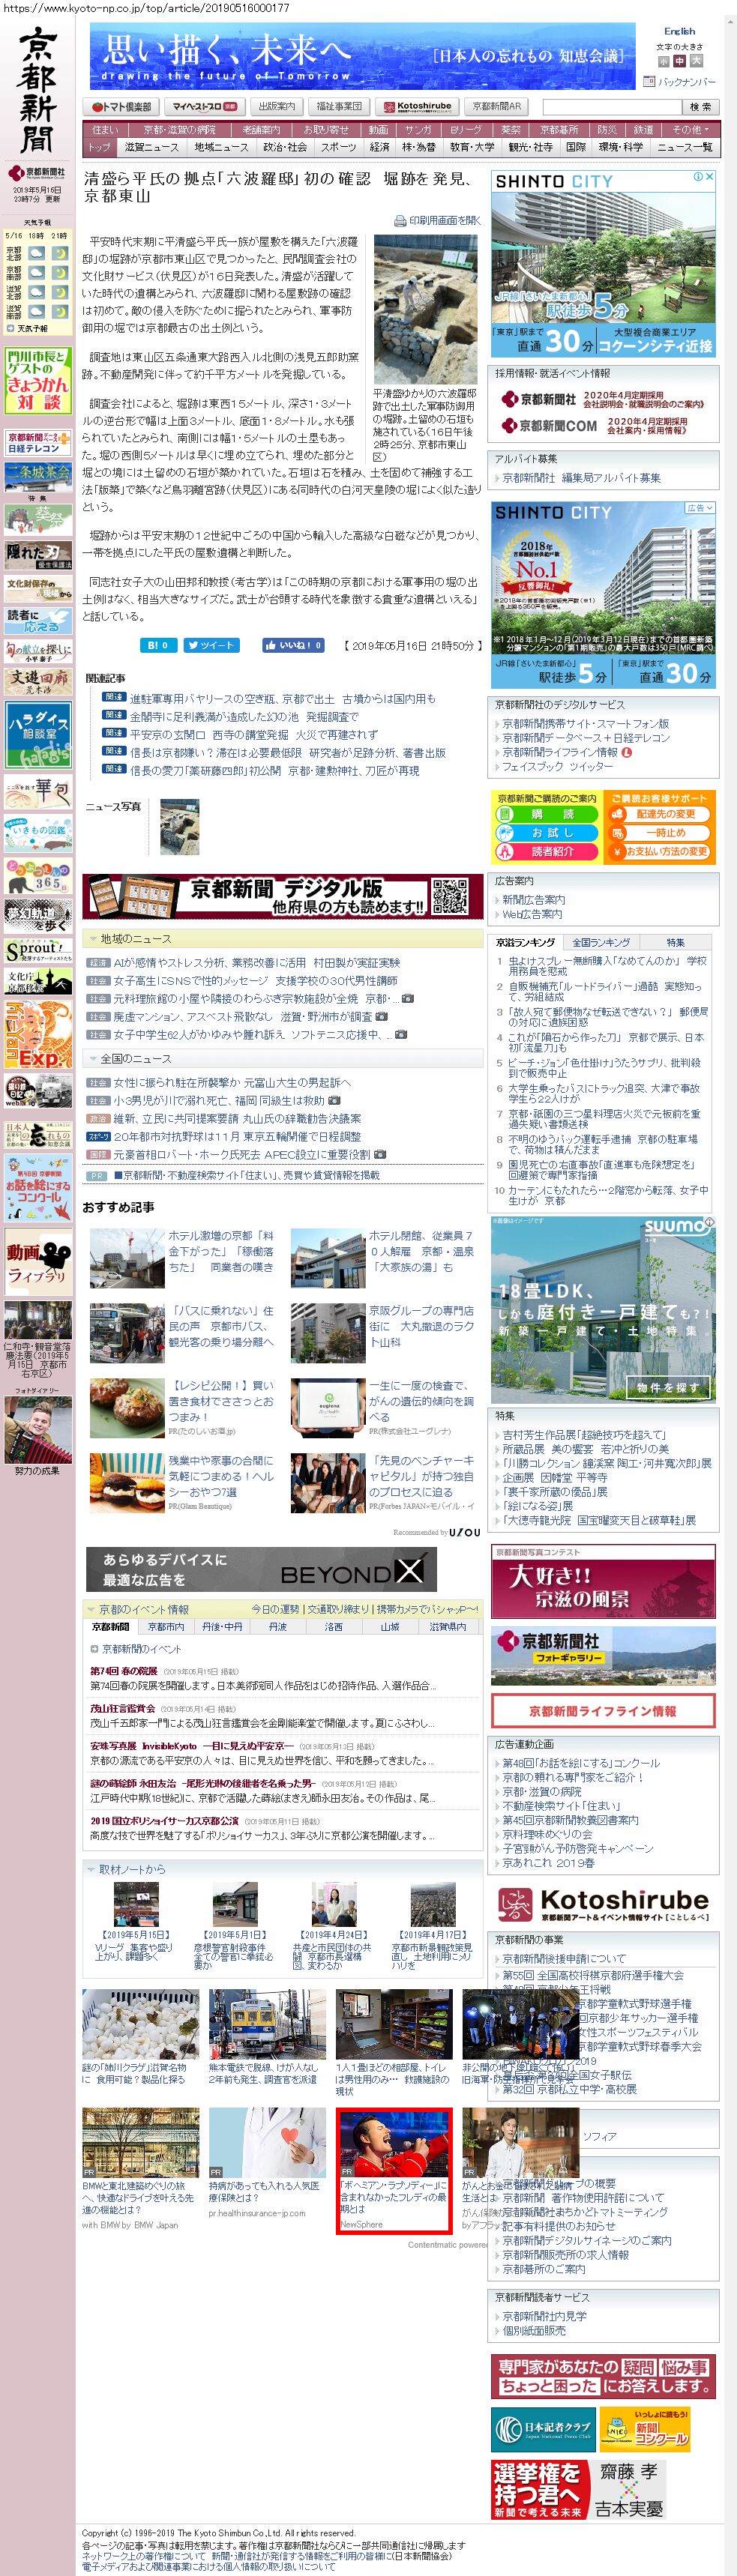Screen dimensions: 737x2576
Task: Expand the その他 navigation dropdown
Action: 690,129
